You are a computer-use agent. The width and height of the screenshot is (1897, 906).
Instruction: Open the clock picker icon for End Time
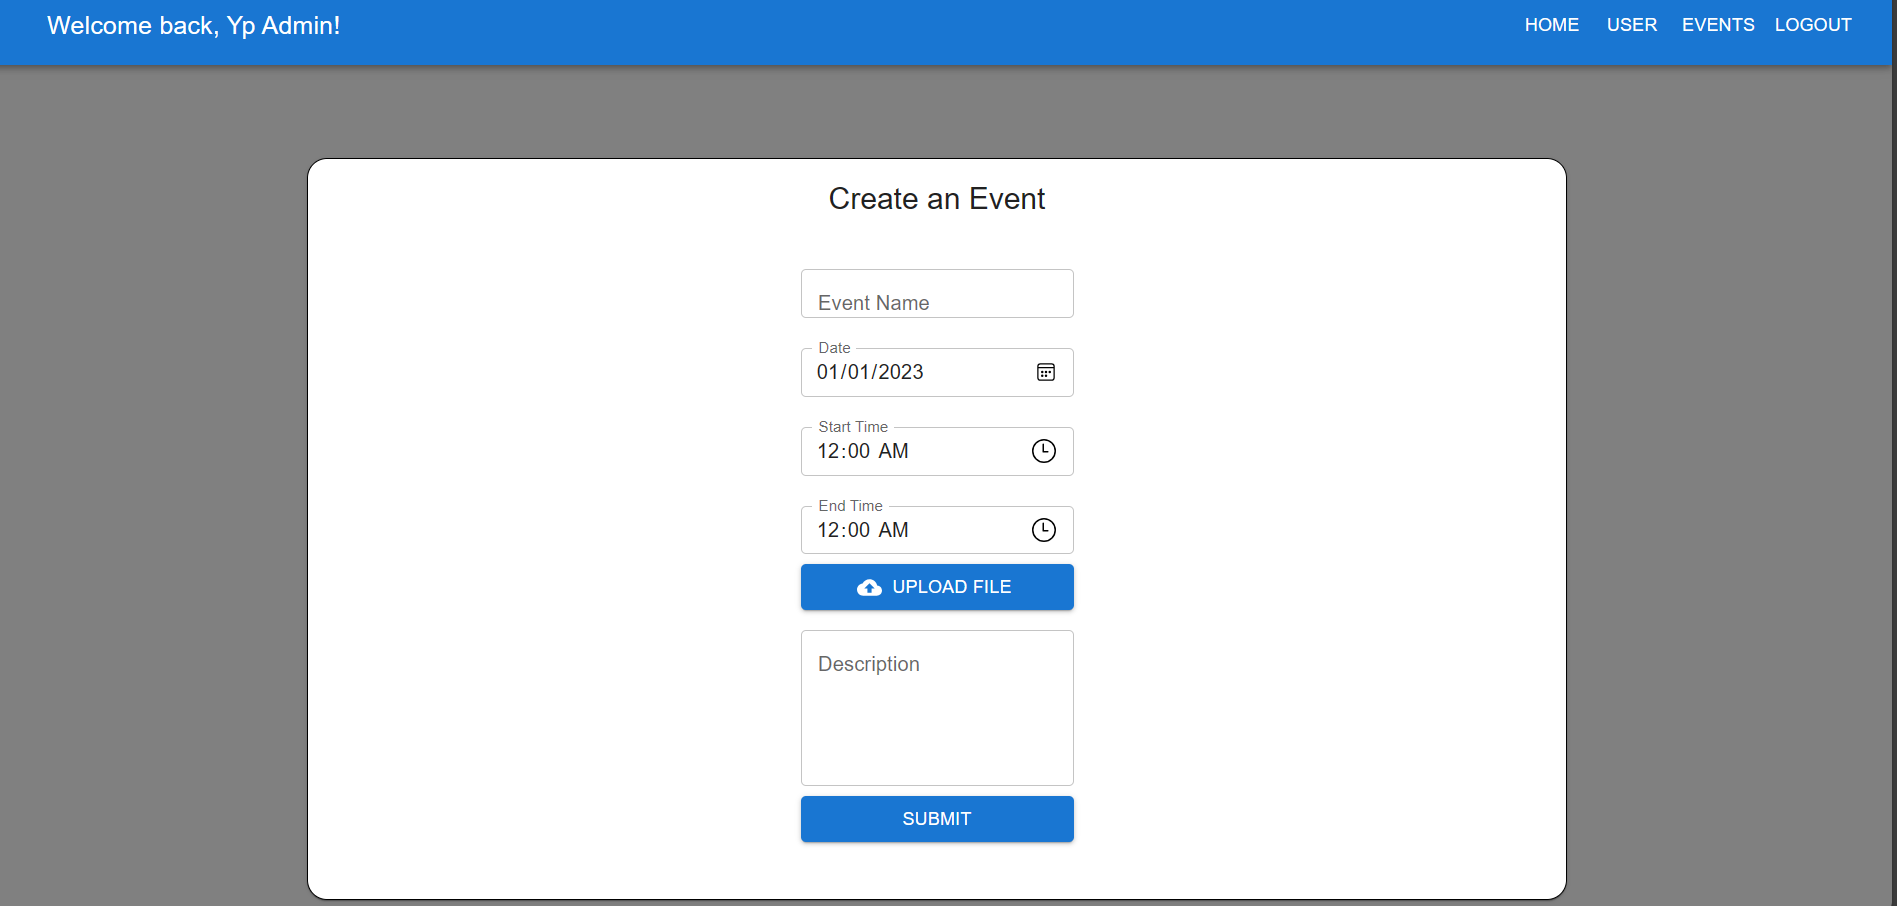coord(1043,530)
